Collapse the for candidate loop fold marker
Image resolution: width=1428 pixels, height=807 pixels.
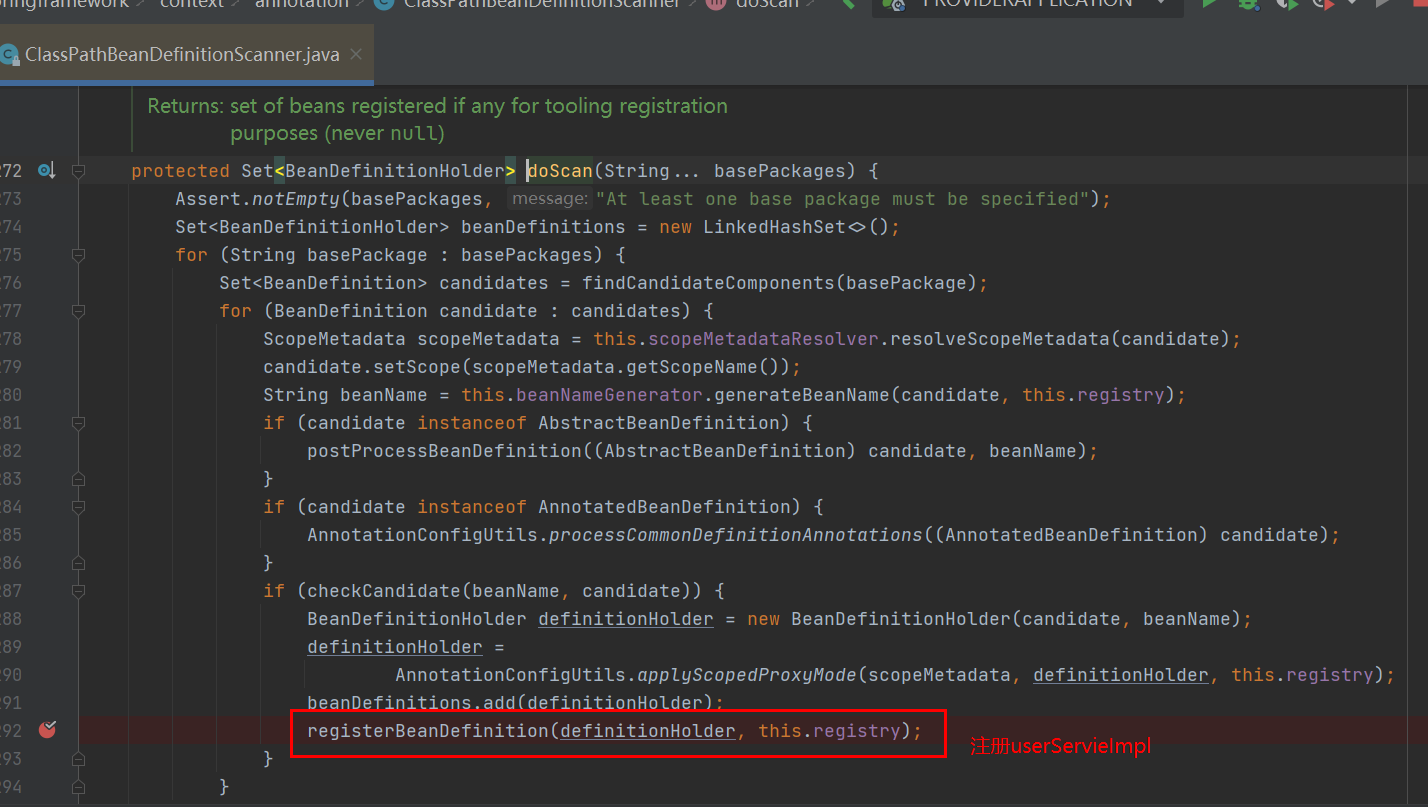(78, 311)
